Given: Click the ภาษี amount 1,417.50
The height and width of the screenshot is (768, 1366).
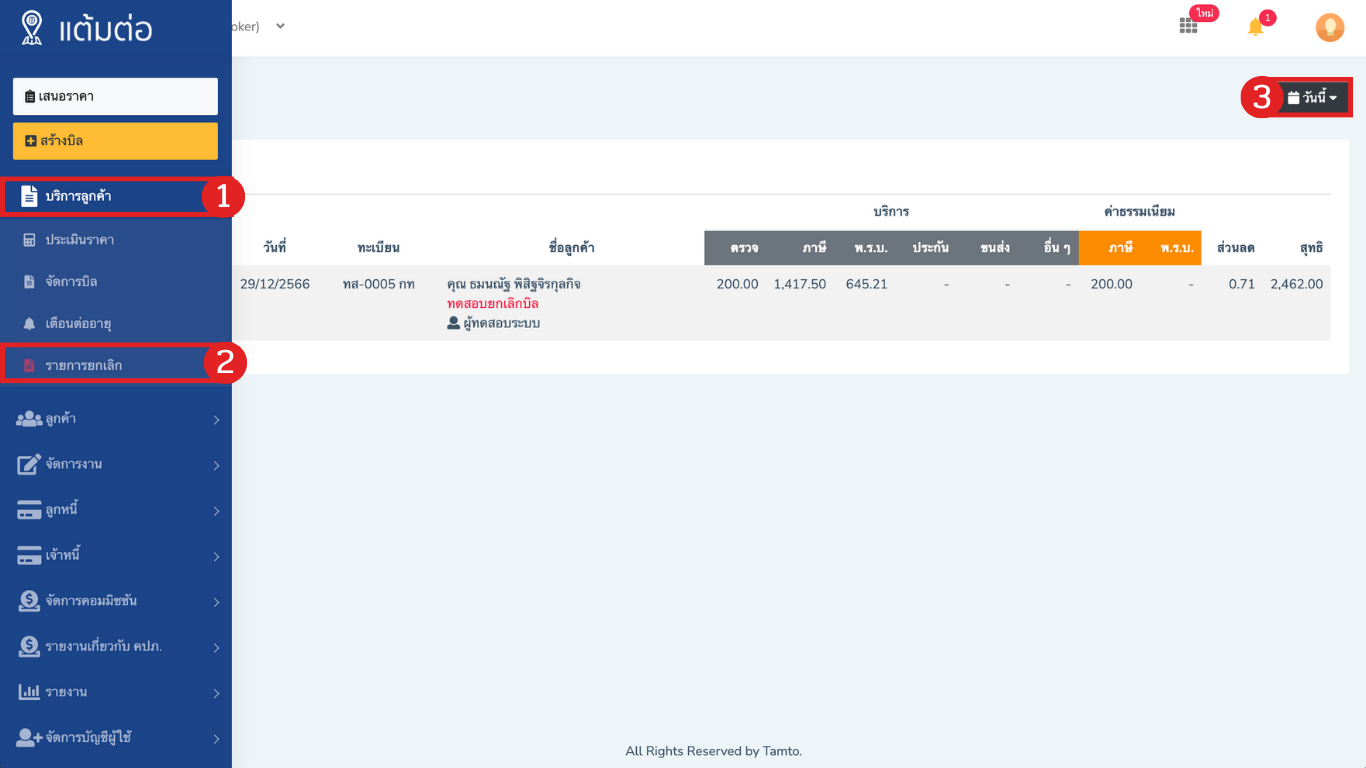Looking at the screenshot, I should coord(800,284).
